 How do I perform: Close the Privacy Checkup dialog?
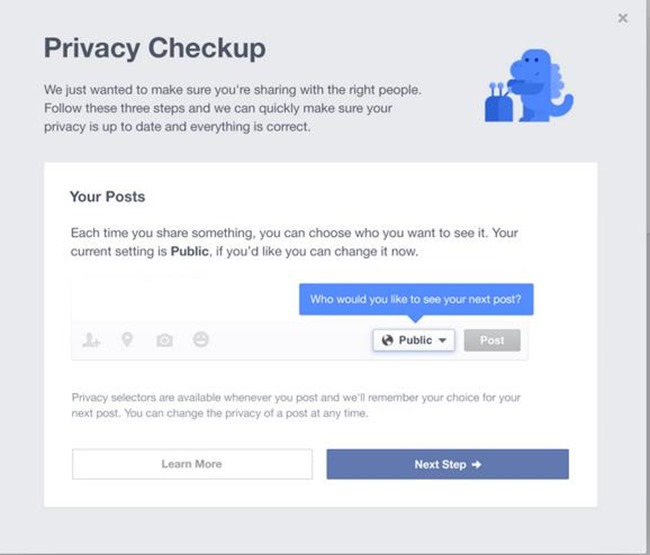pos(623,18)
